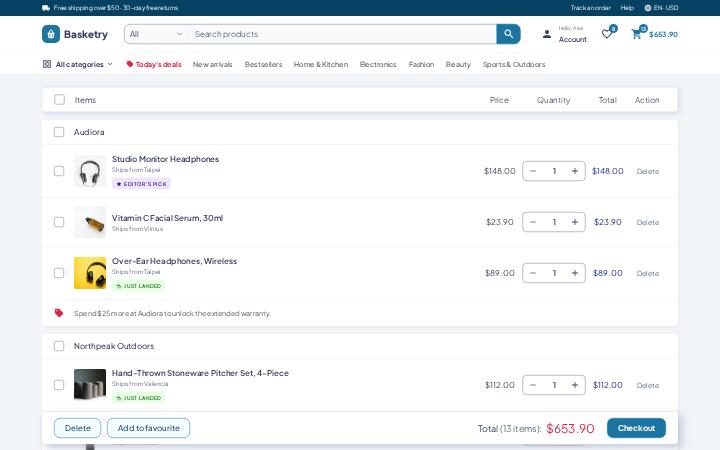Open the Fashion category

coord(421,64)
